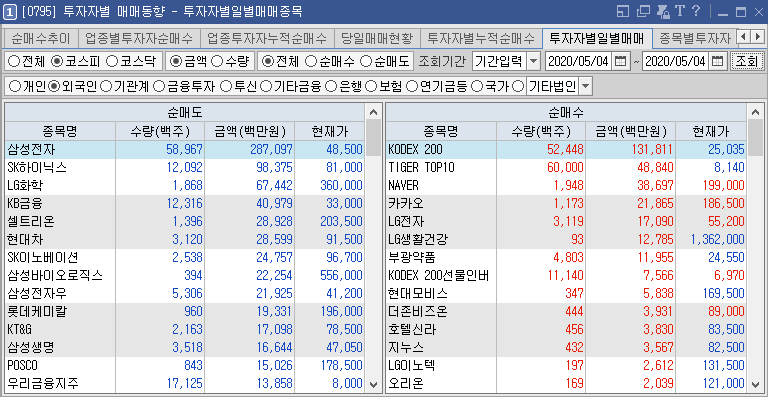768x397 pixels.
Task: Click up arrow of 순매수 table scrollbar
Action: [755, 113]
